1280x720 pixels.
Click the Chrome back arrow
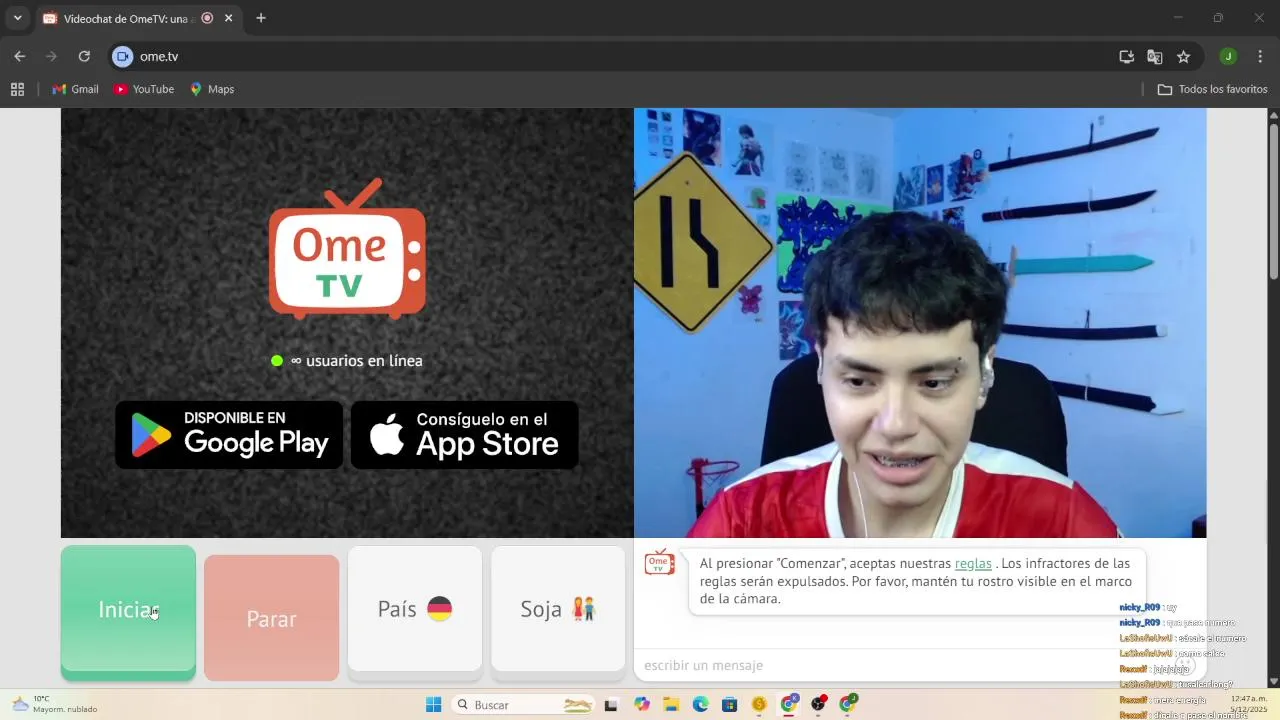tap(20, 56)
